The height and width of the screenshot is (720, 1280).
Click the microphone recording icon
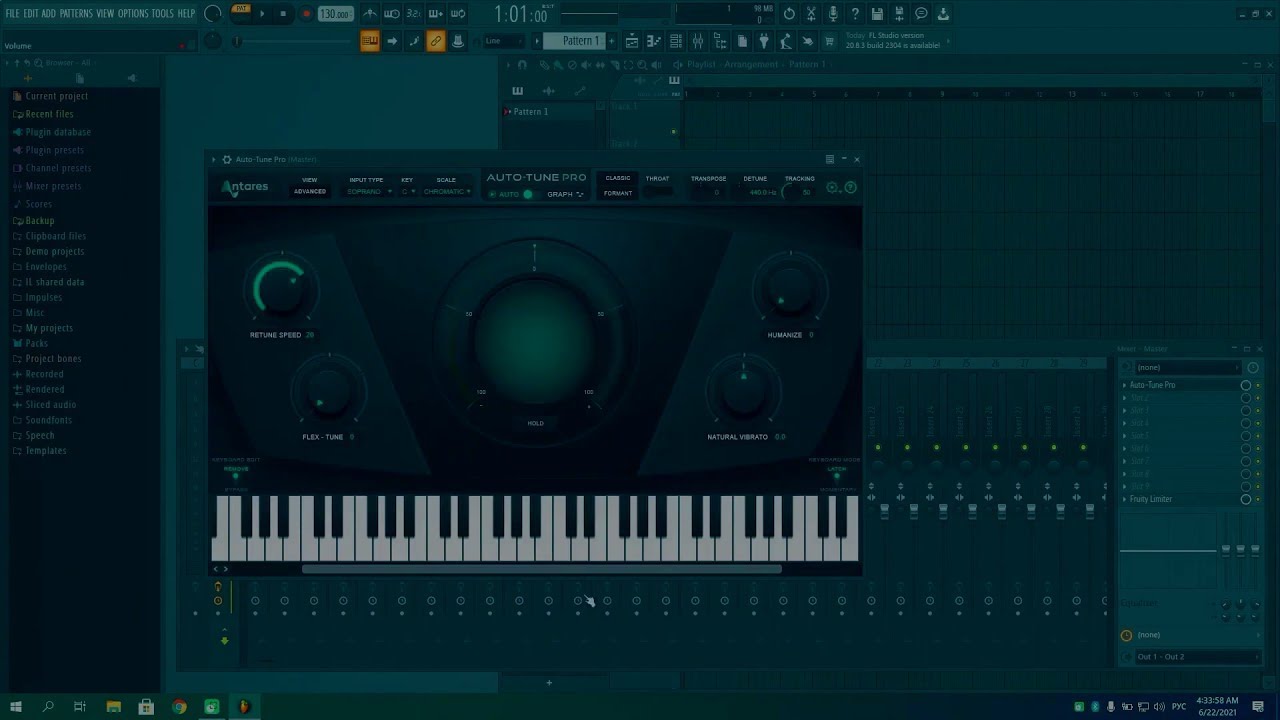tap(833, 14)
